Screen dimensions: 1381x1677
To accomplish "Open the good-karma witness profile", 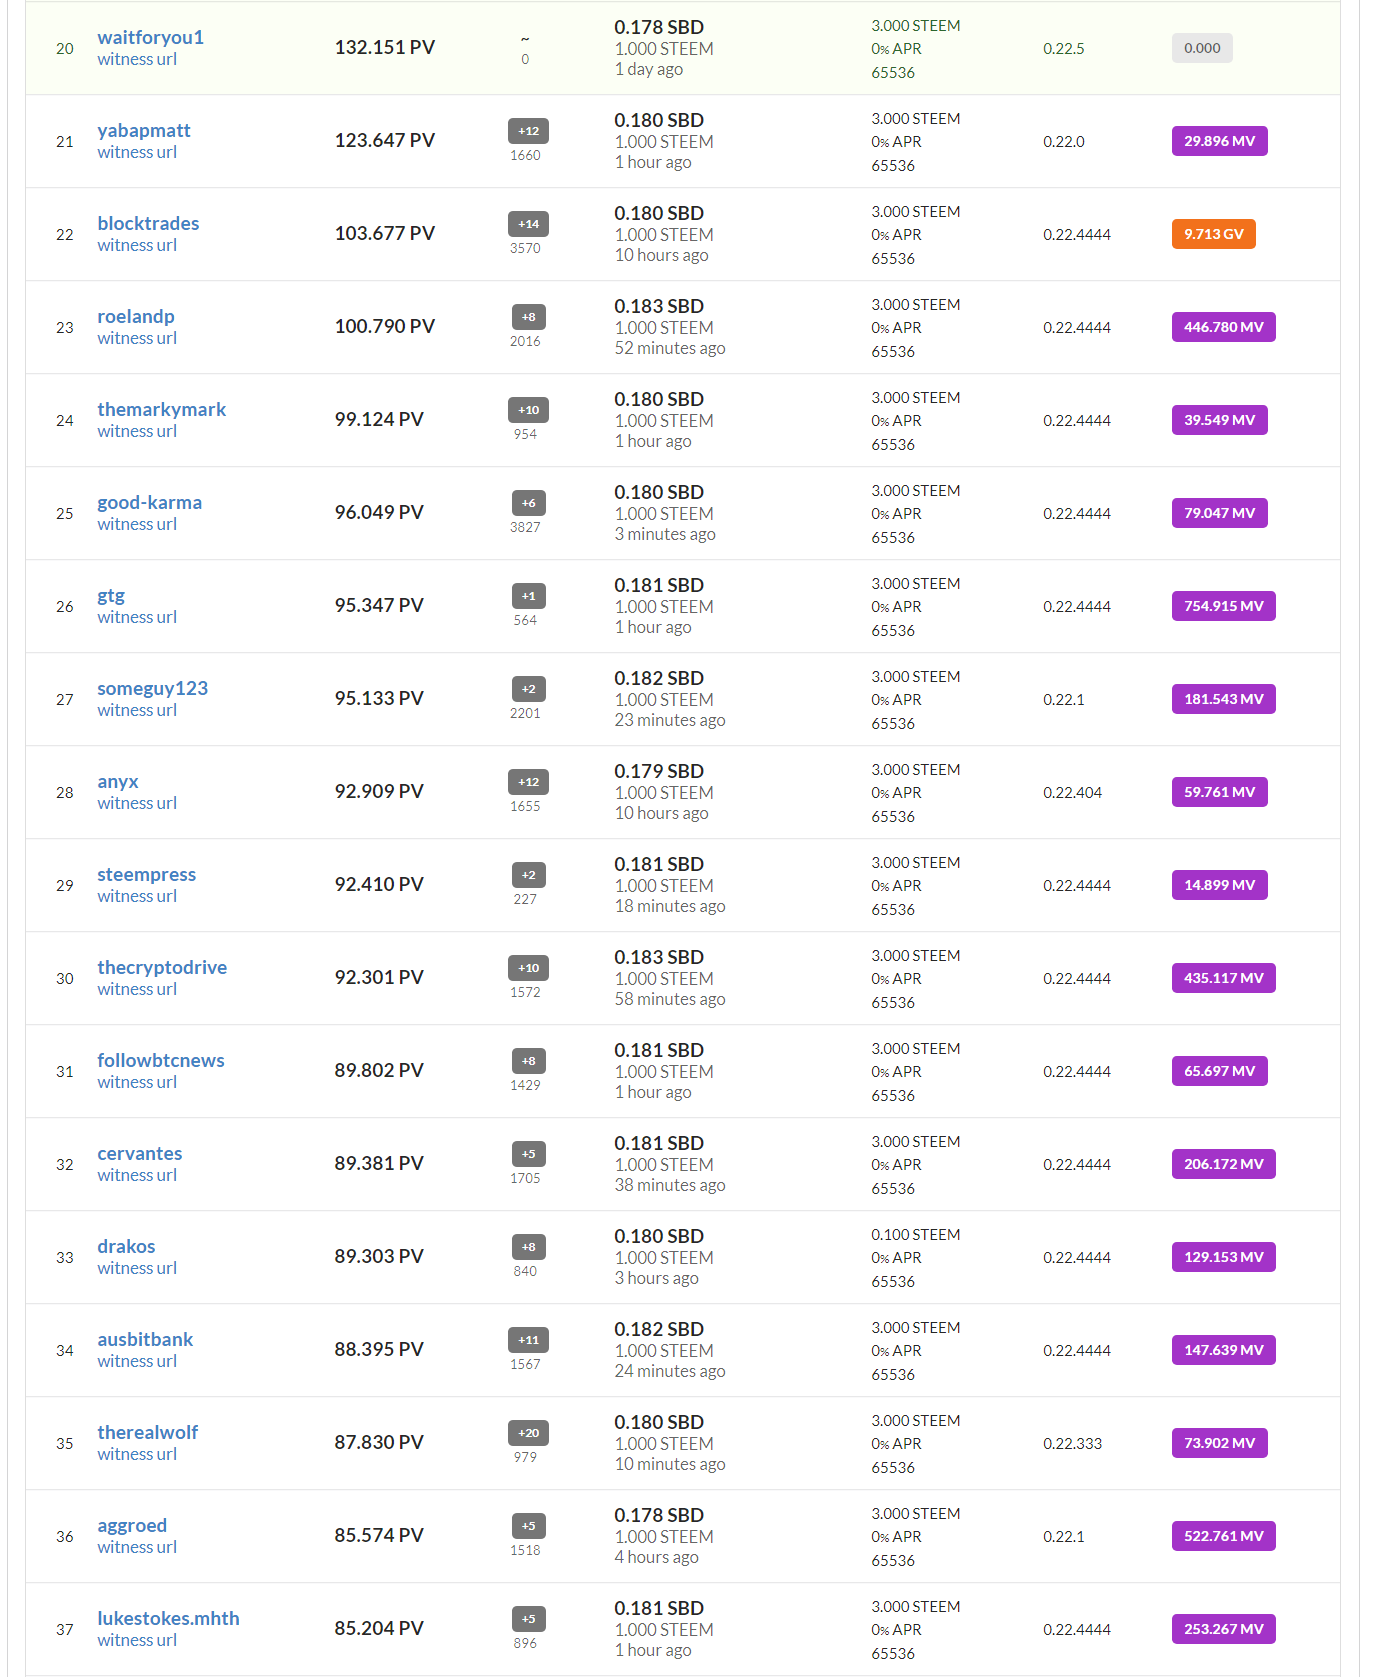I will (x=149, y=502).
